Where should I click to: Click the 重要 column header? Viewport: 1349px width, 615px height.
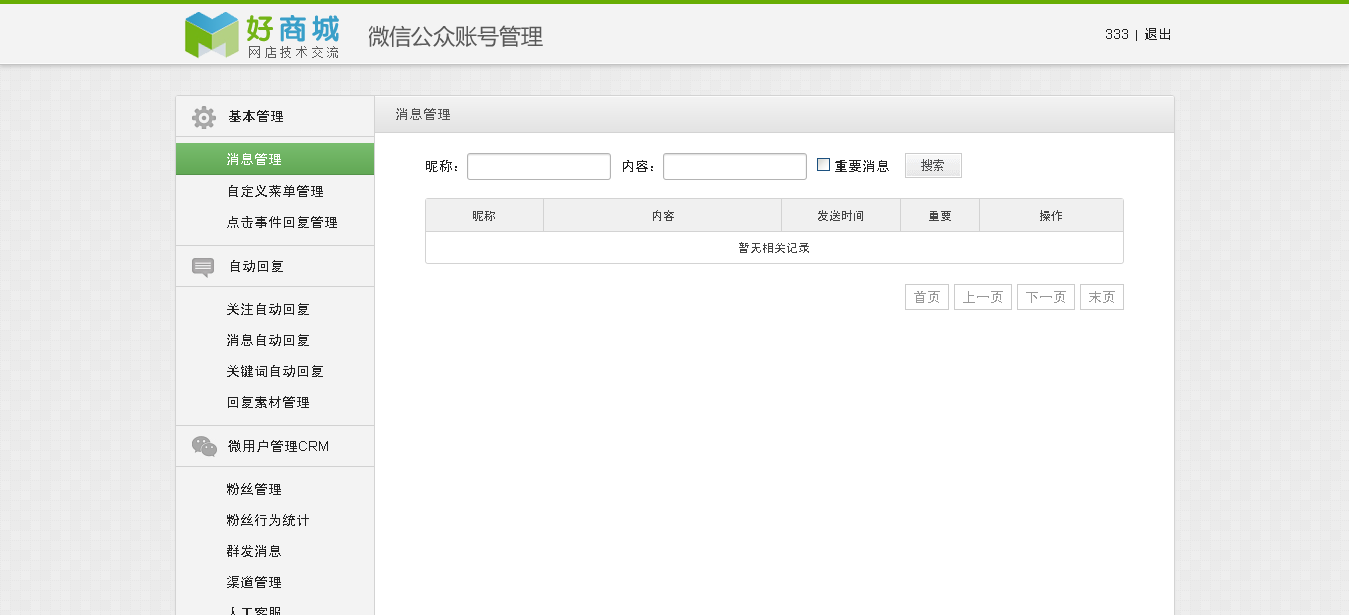[940, 215]
